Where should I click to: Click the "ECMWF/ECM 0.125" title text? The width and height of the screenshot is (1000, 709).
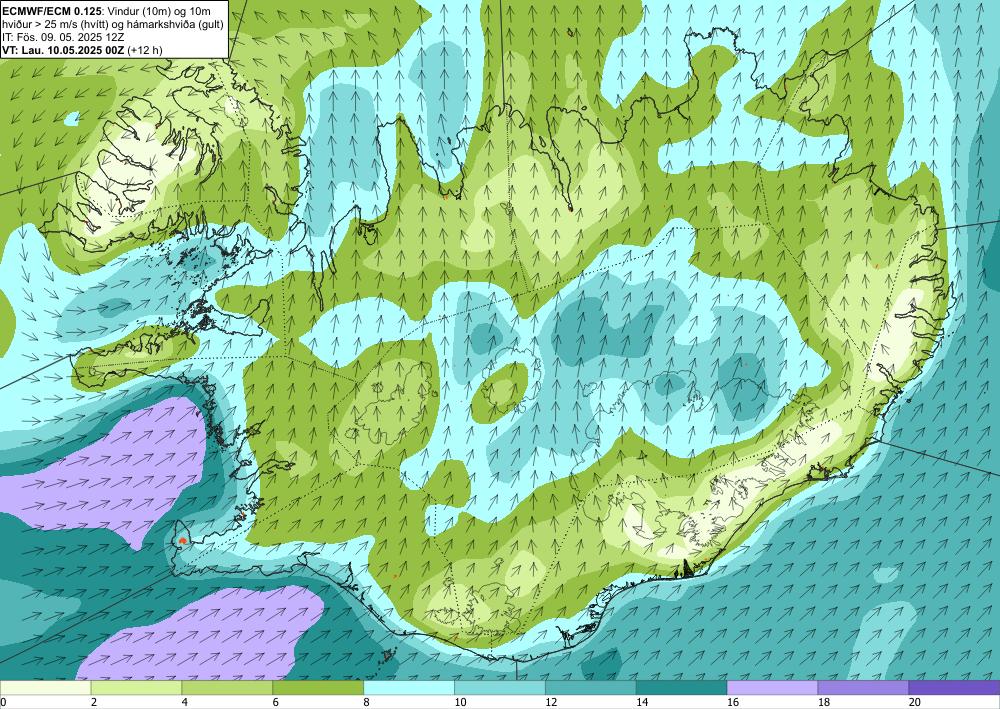50,11
